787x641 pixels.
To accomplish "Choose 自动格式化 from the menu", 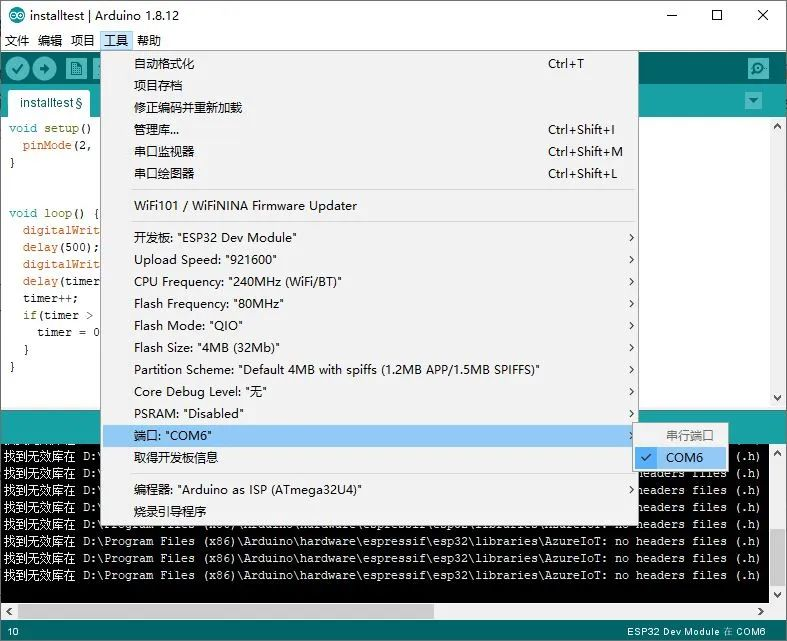I will click(369, 64).
